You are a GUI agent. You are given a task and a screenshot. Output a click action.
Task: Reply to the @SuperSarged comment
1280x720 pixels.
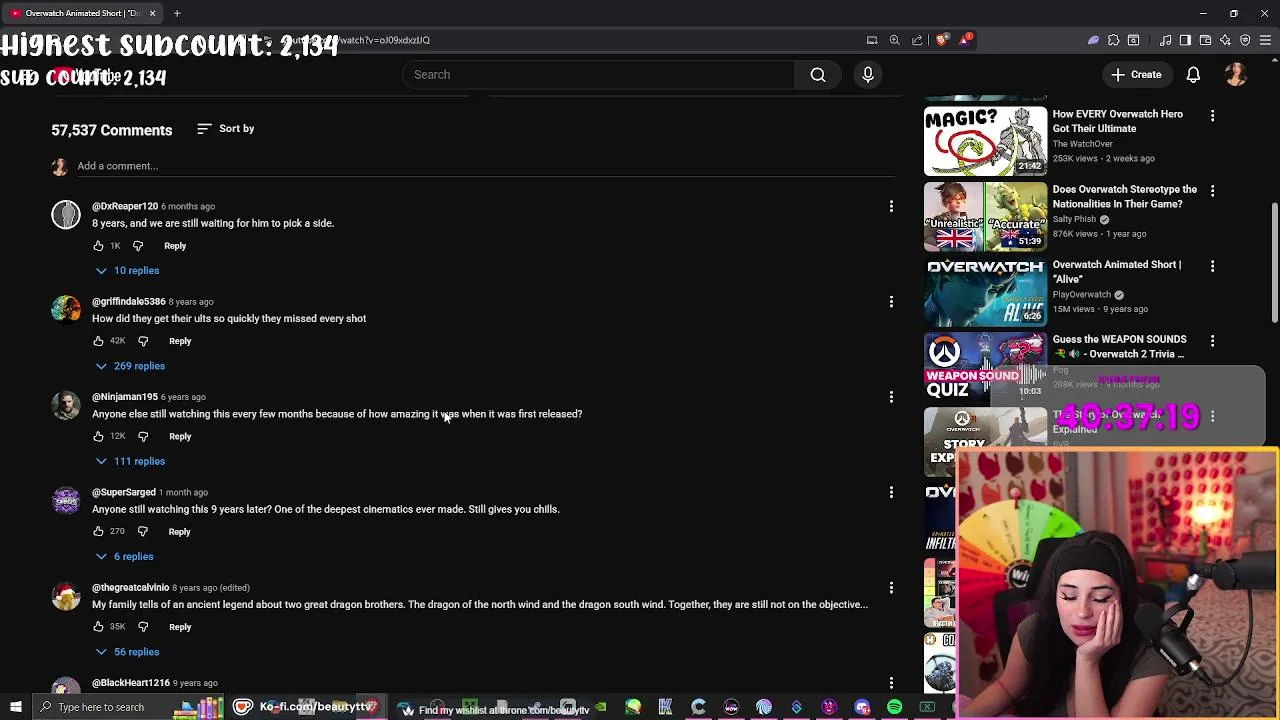click(179, 532)
